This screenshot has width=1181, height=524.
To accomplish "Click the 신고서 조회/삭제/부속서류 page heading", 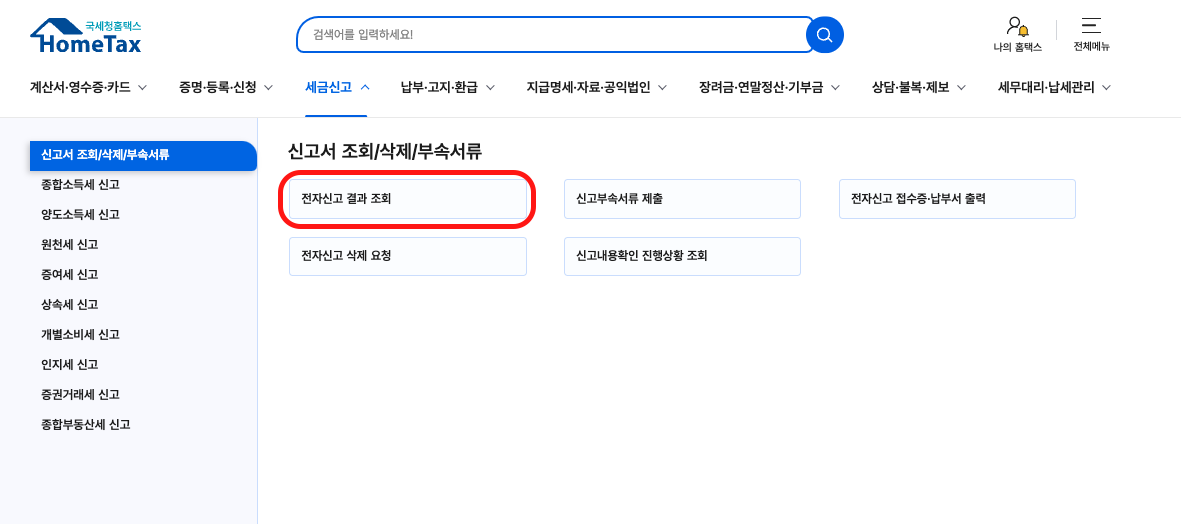I will pyautogui.click(x=384, y=151).
